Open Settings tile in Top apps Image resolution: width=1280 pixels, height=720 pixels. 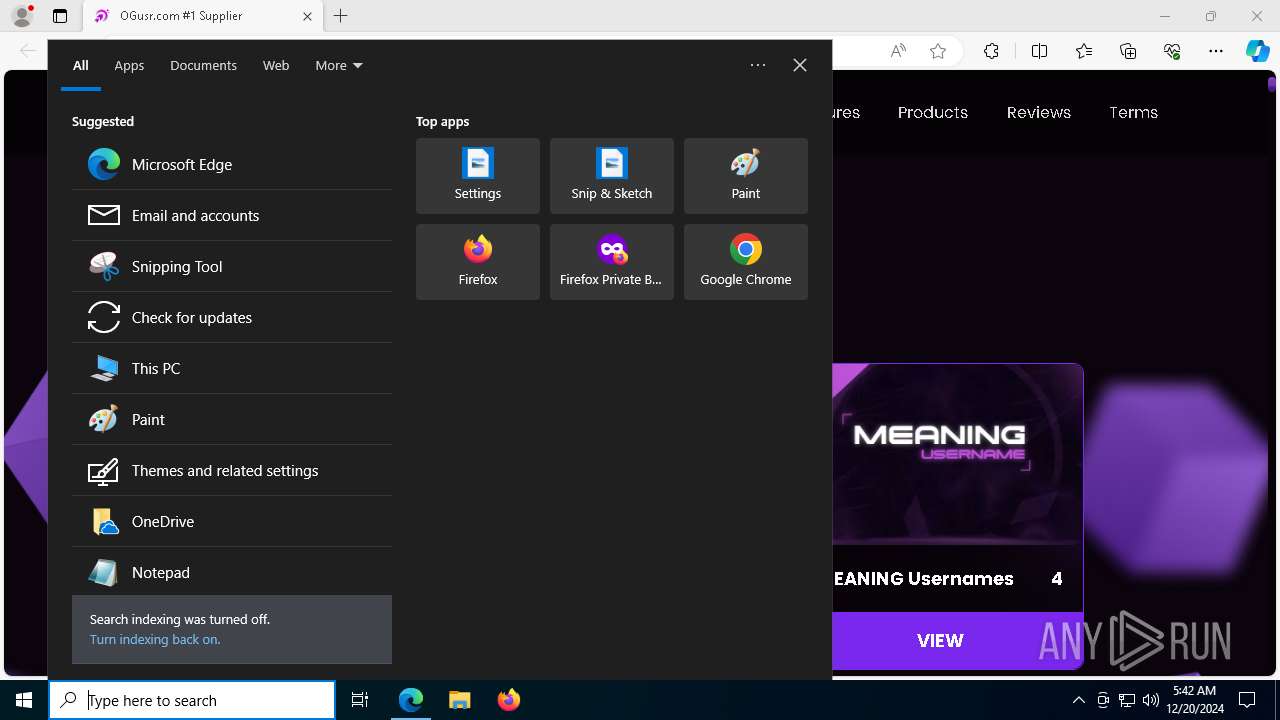coord(478,176)
